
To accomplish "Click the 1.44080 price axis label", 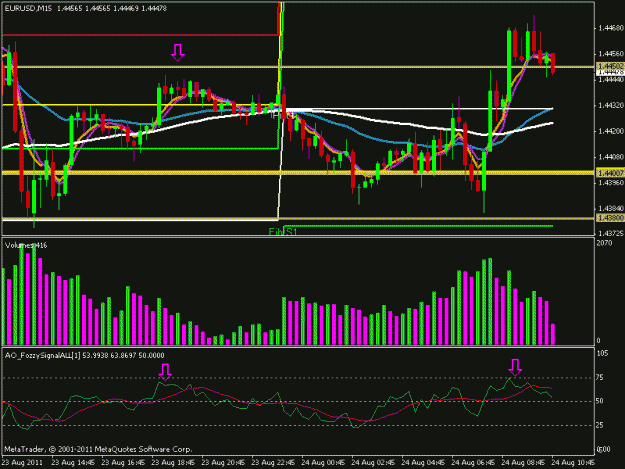I will point(611,157).
